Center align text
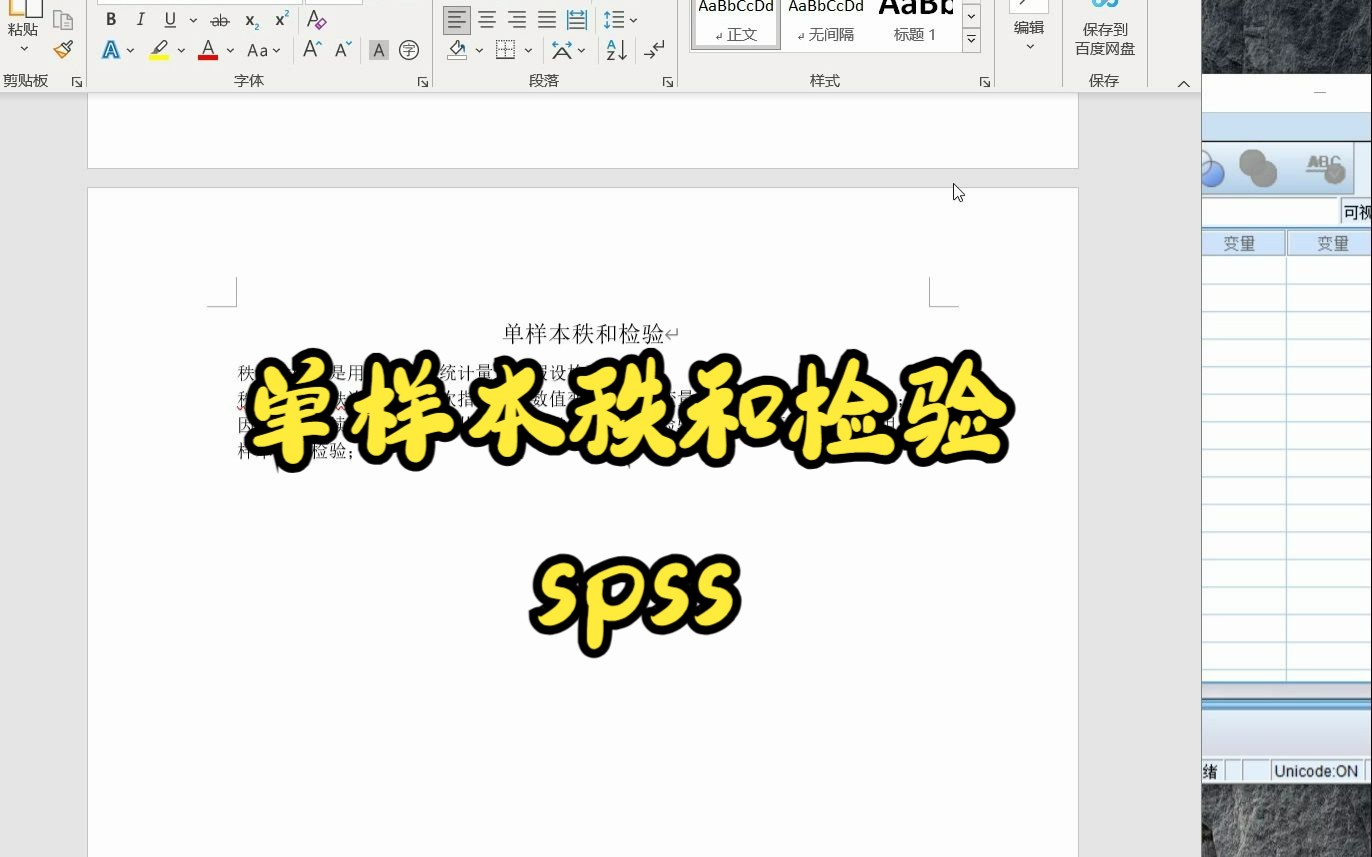 [487, 20]
